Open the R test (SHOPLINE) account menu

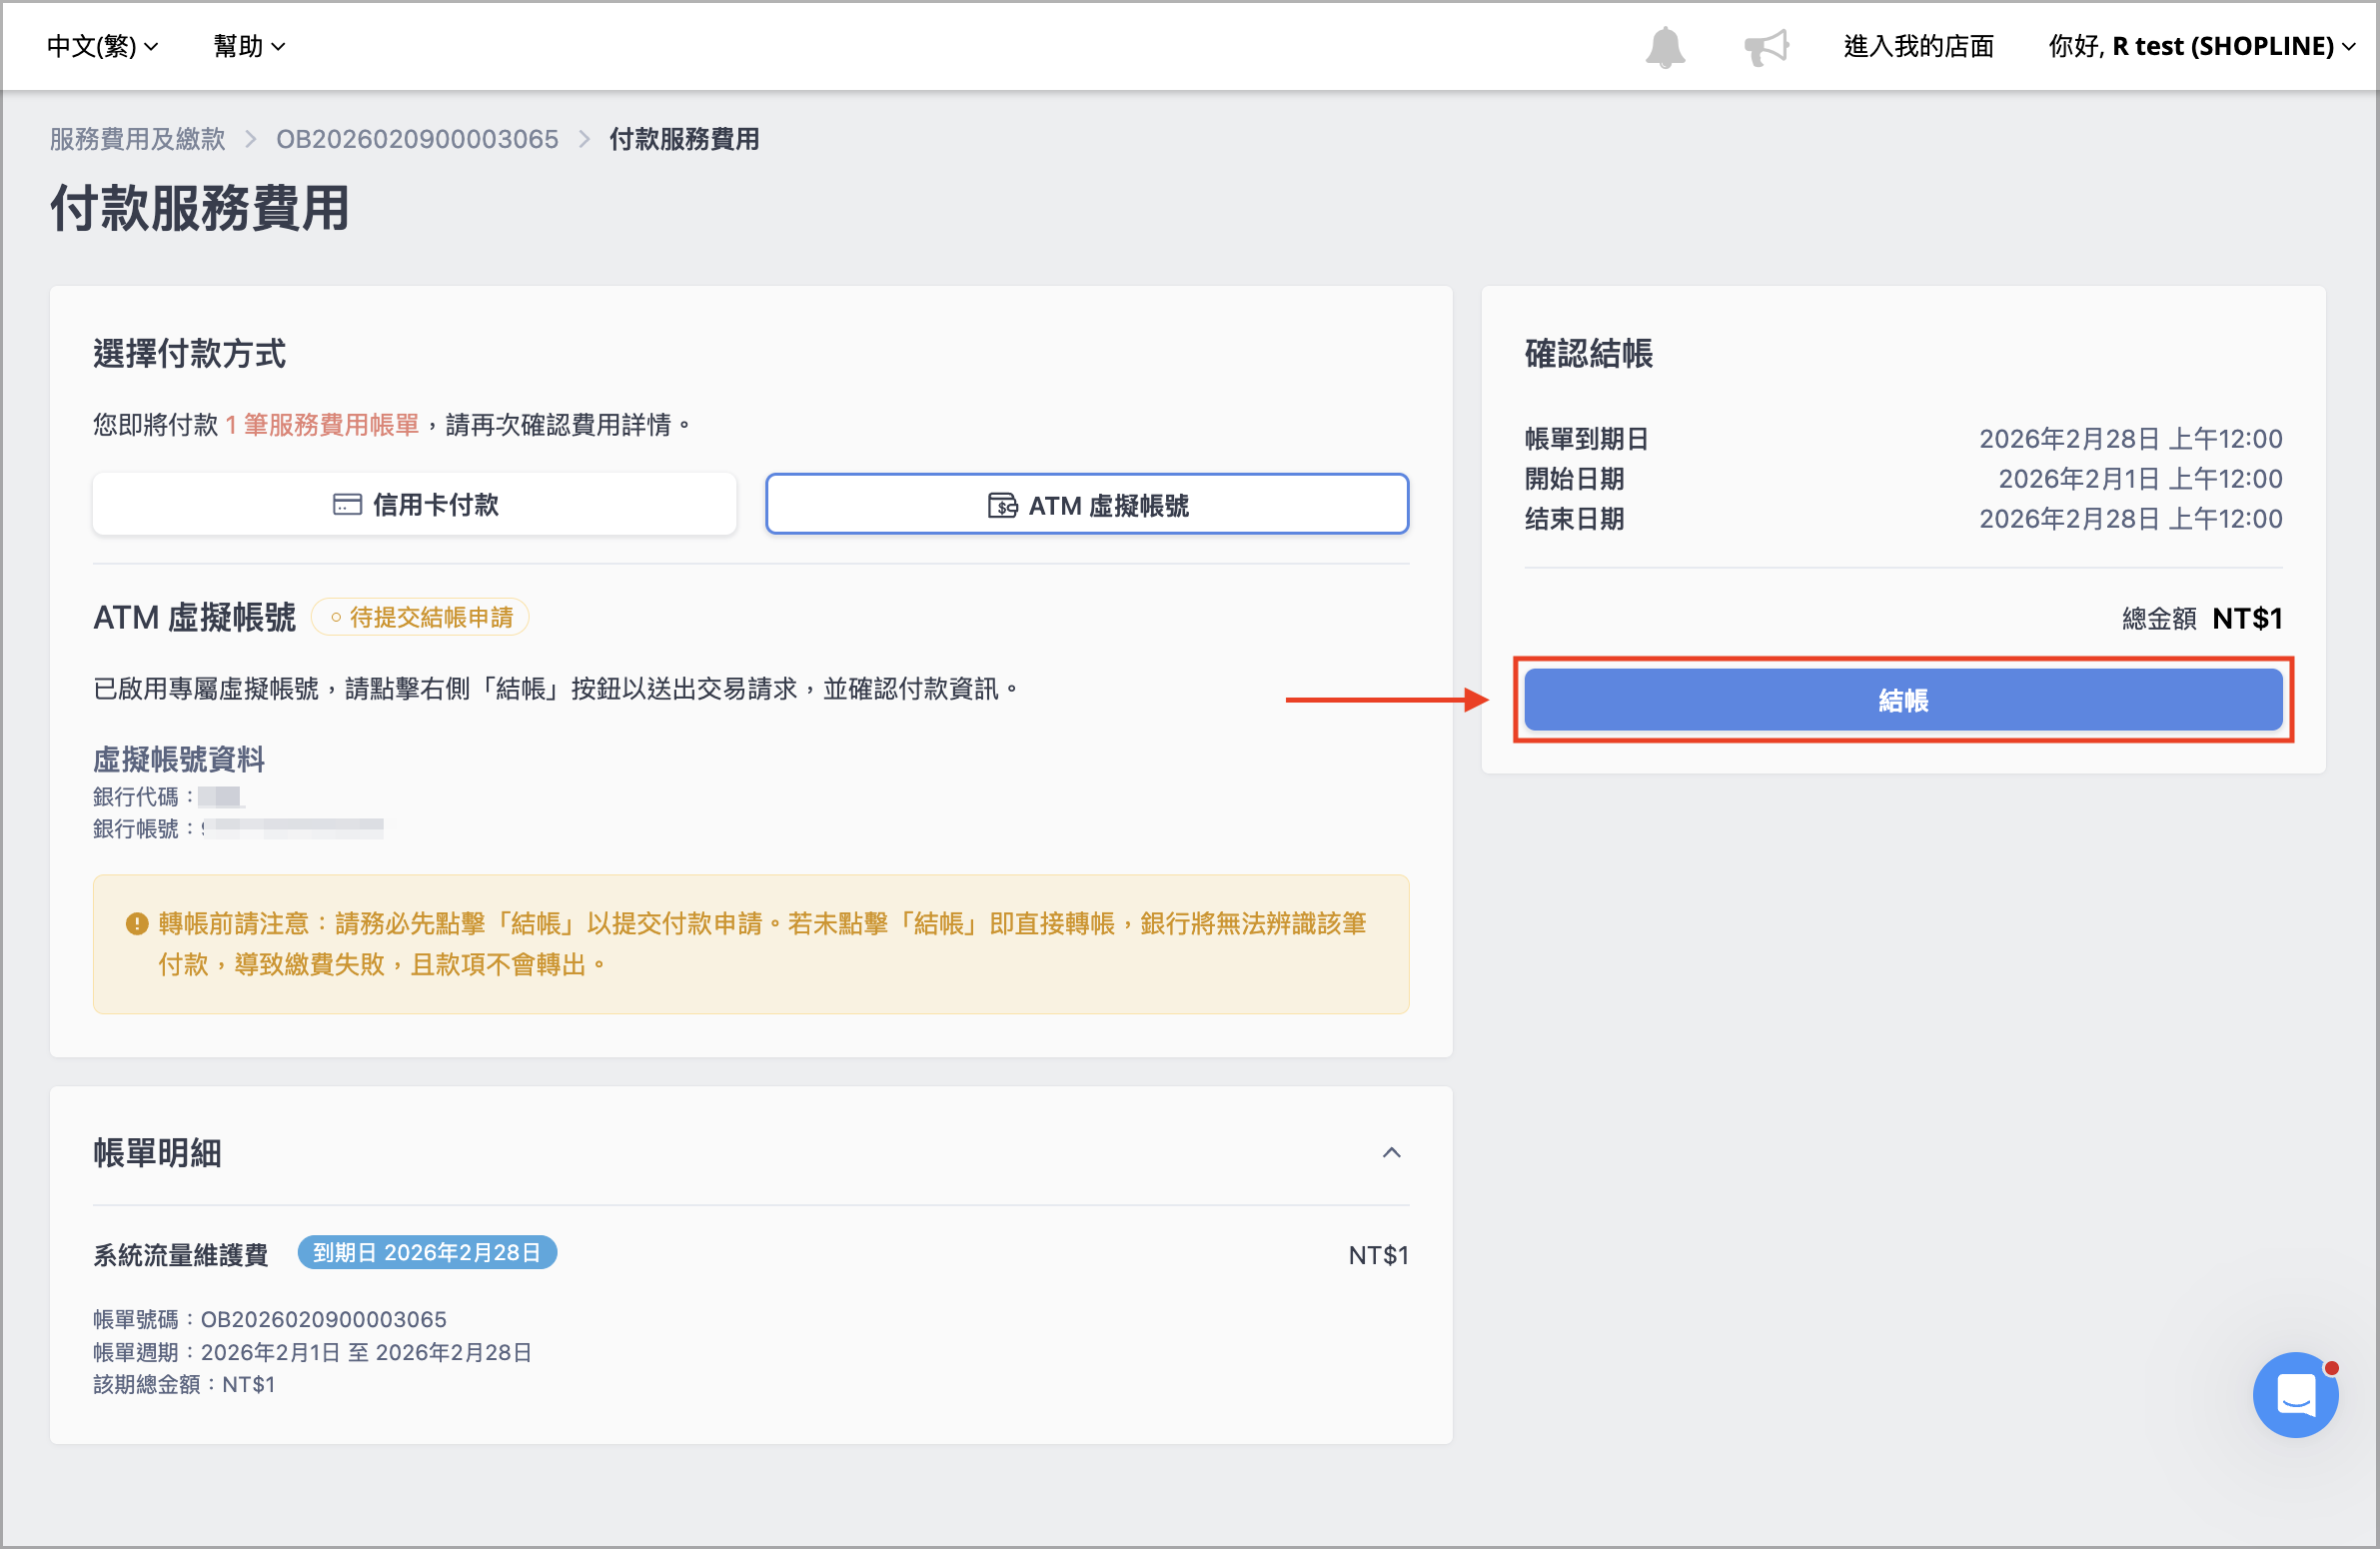coord(2201,46)
